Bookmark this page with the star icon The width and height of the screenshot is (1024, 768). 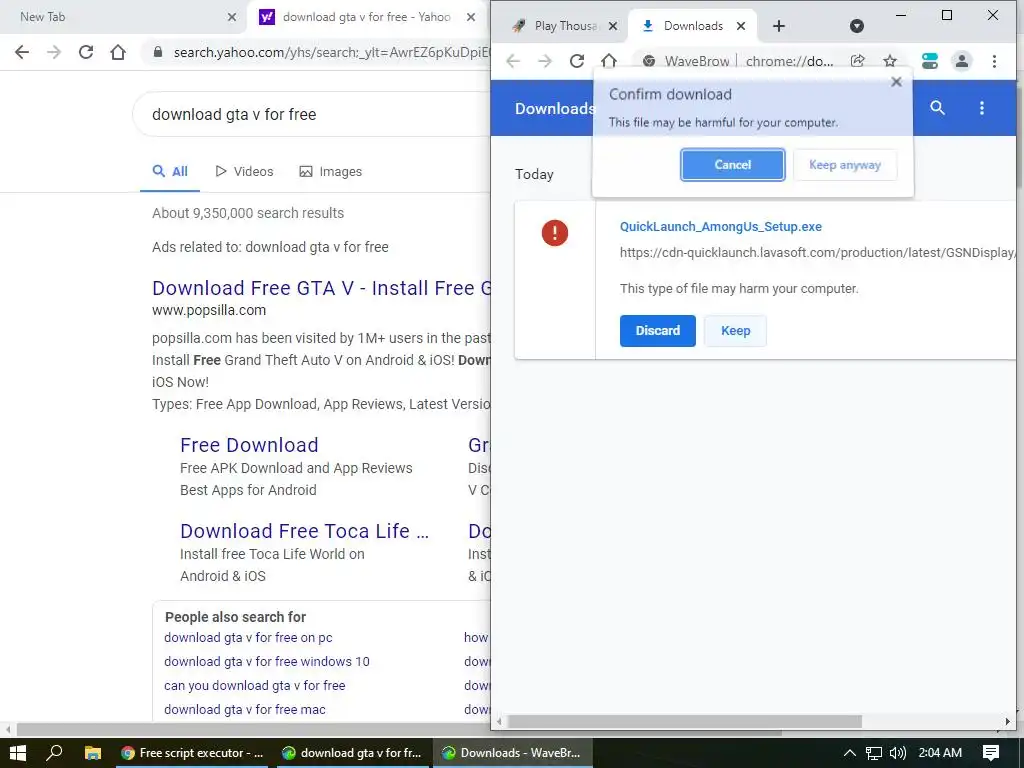pos(889,61)
